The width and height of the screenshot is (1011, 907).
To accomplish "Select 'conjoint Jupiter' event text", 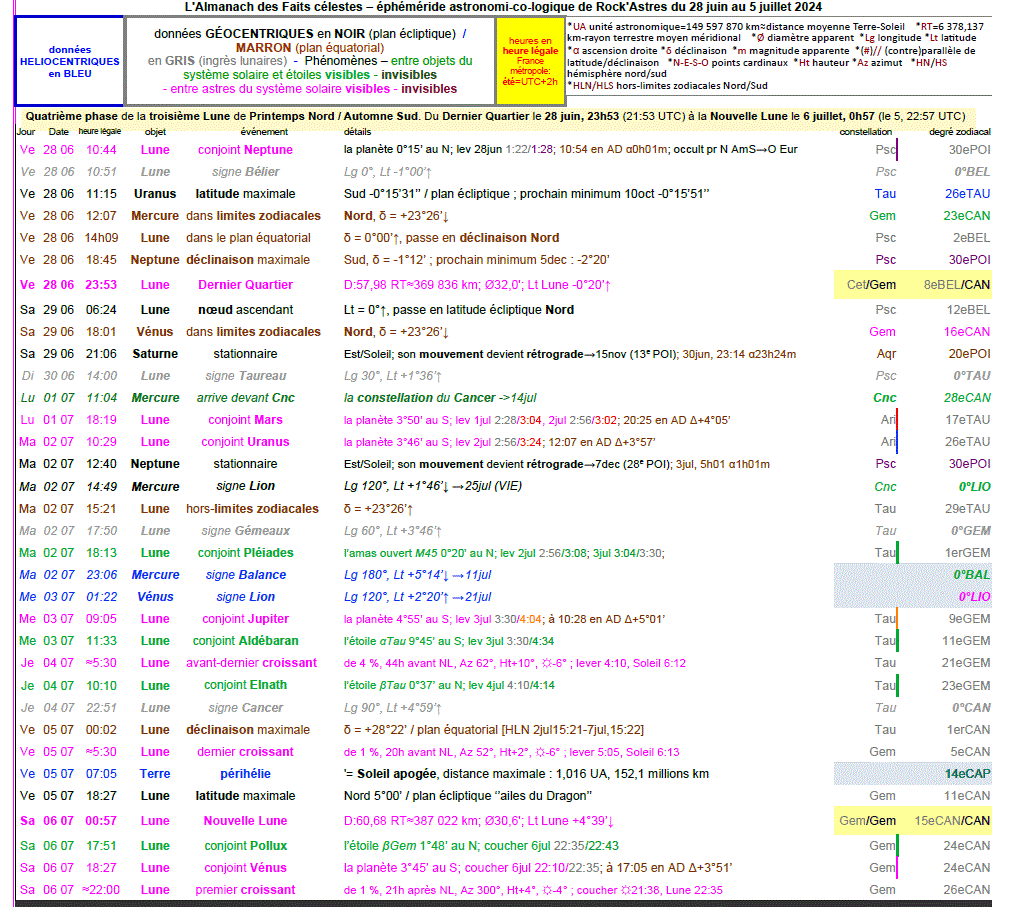I will tap(245, 619).
